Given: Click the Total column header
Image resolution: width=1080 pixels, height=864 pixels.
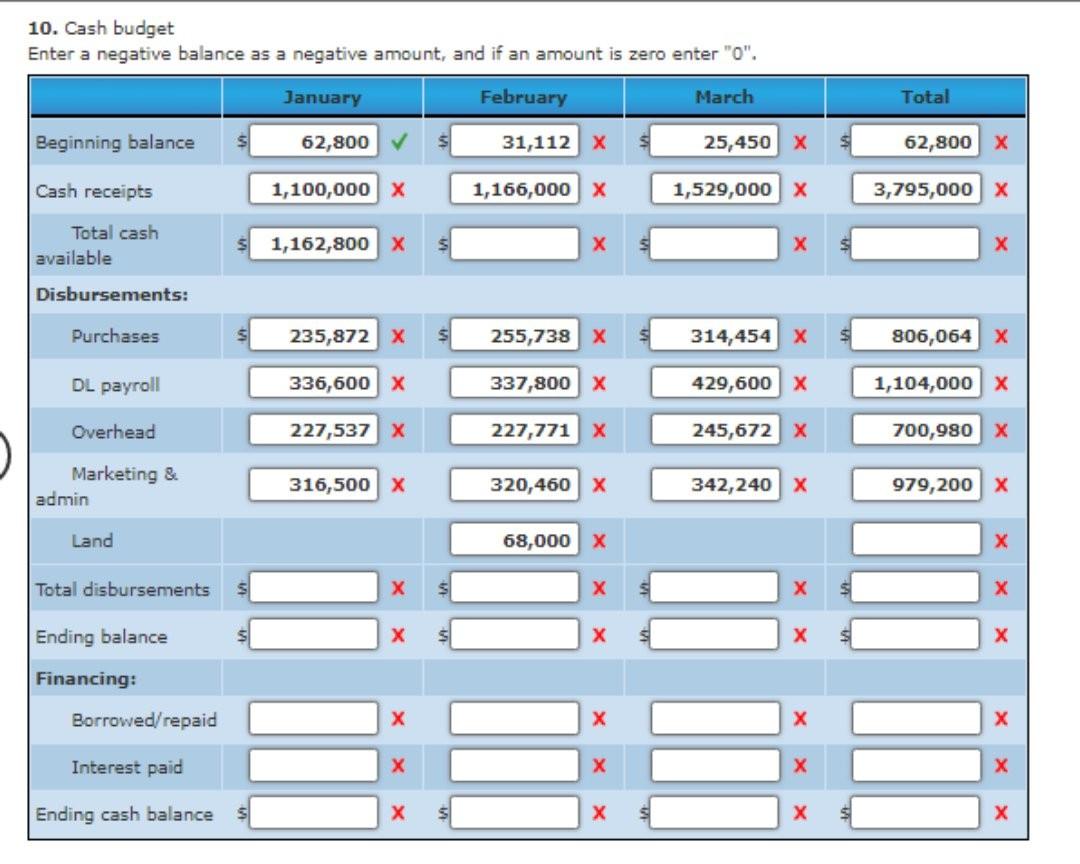Looking at the screenshot, I should click(x=926, y=97).
